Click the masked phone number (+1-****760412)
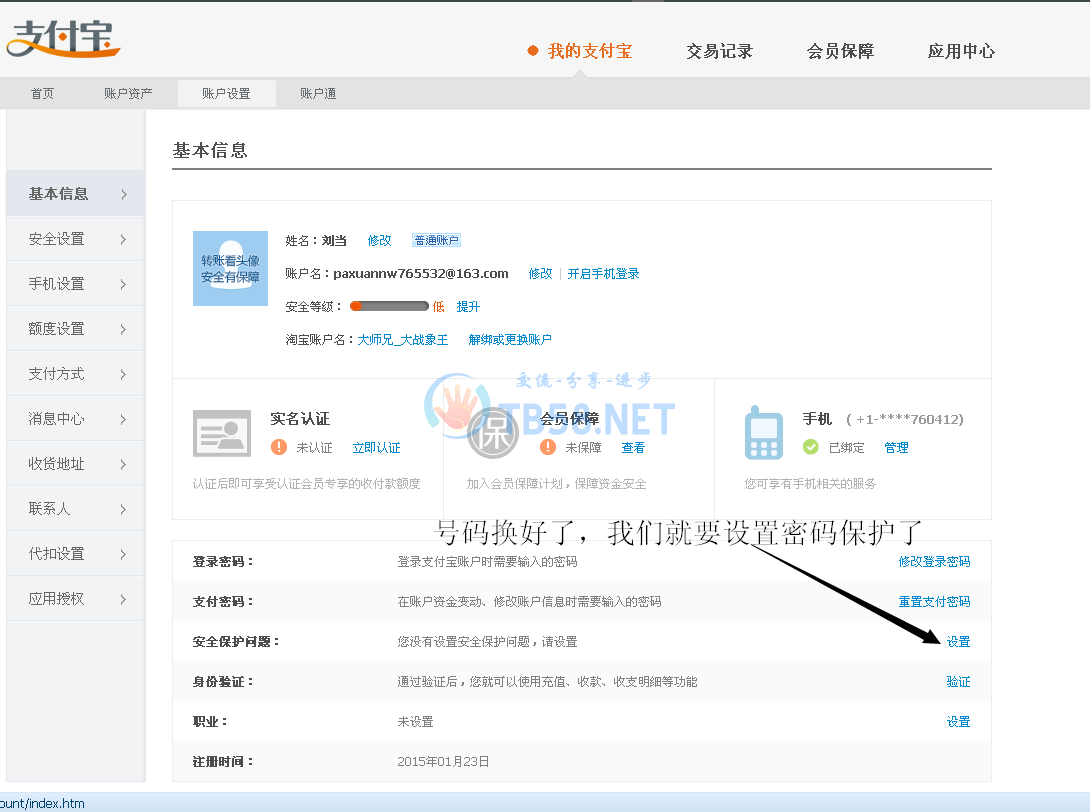This screenshot has height=812, width=1090. pos(905,419)
